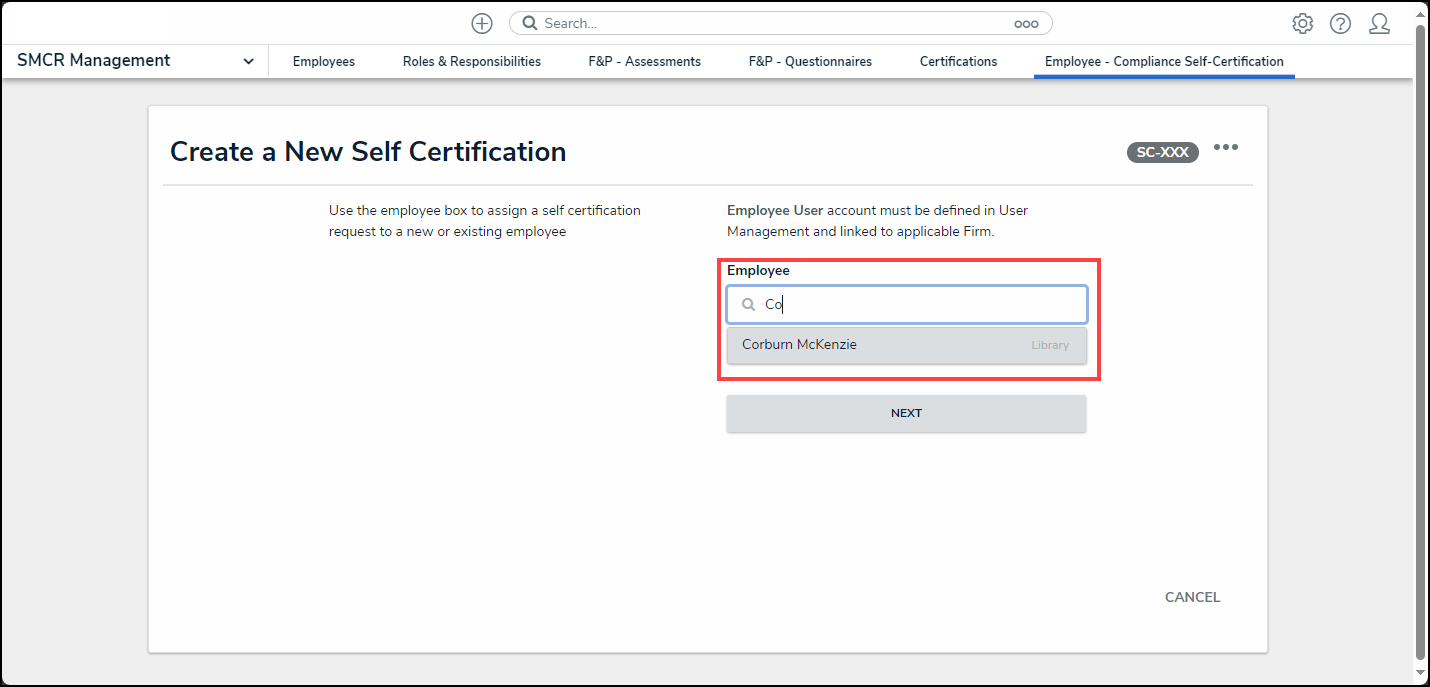Screen dimensions: 1430x687
Task: Click the plus icon to create new
Action: (x=482, y=23)
